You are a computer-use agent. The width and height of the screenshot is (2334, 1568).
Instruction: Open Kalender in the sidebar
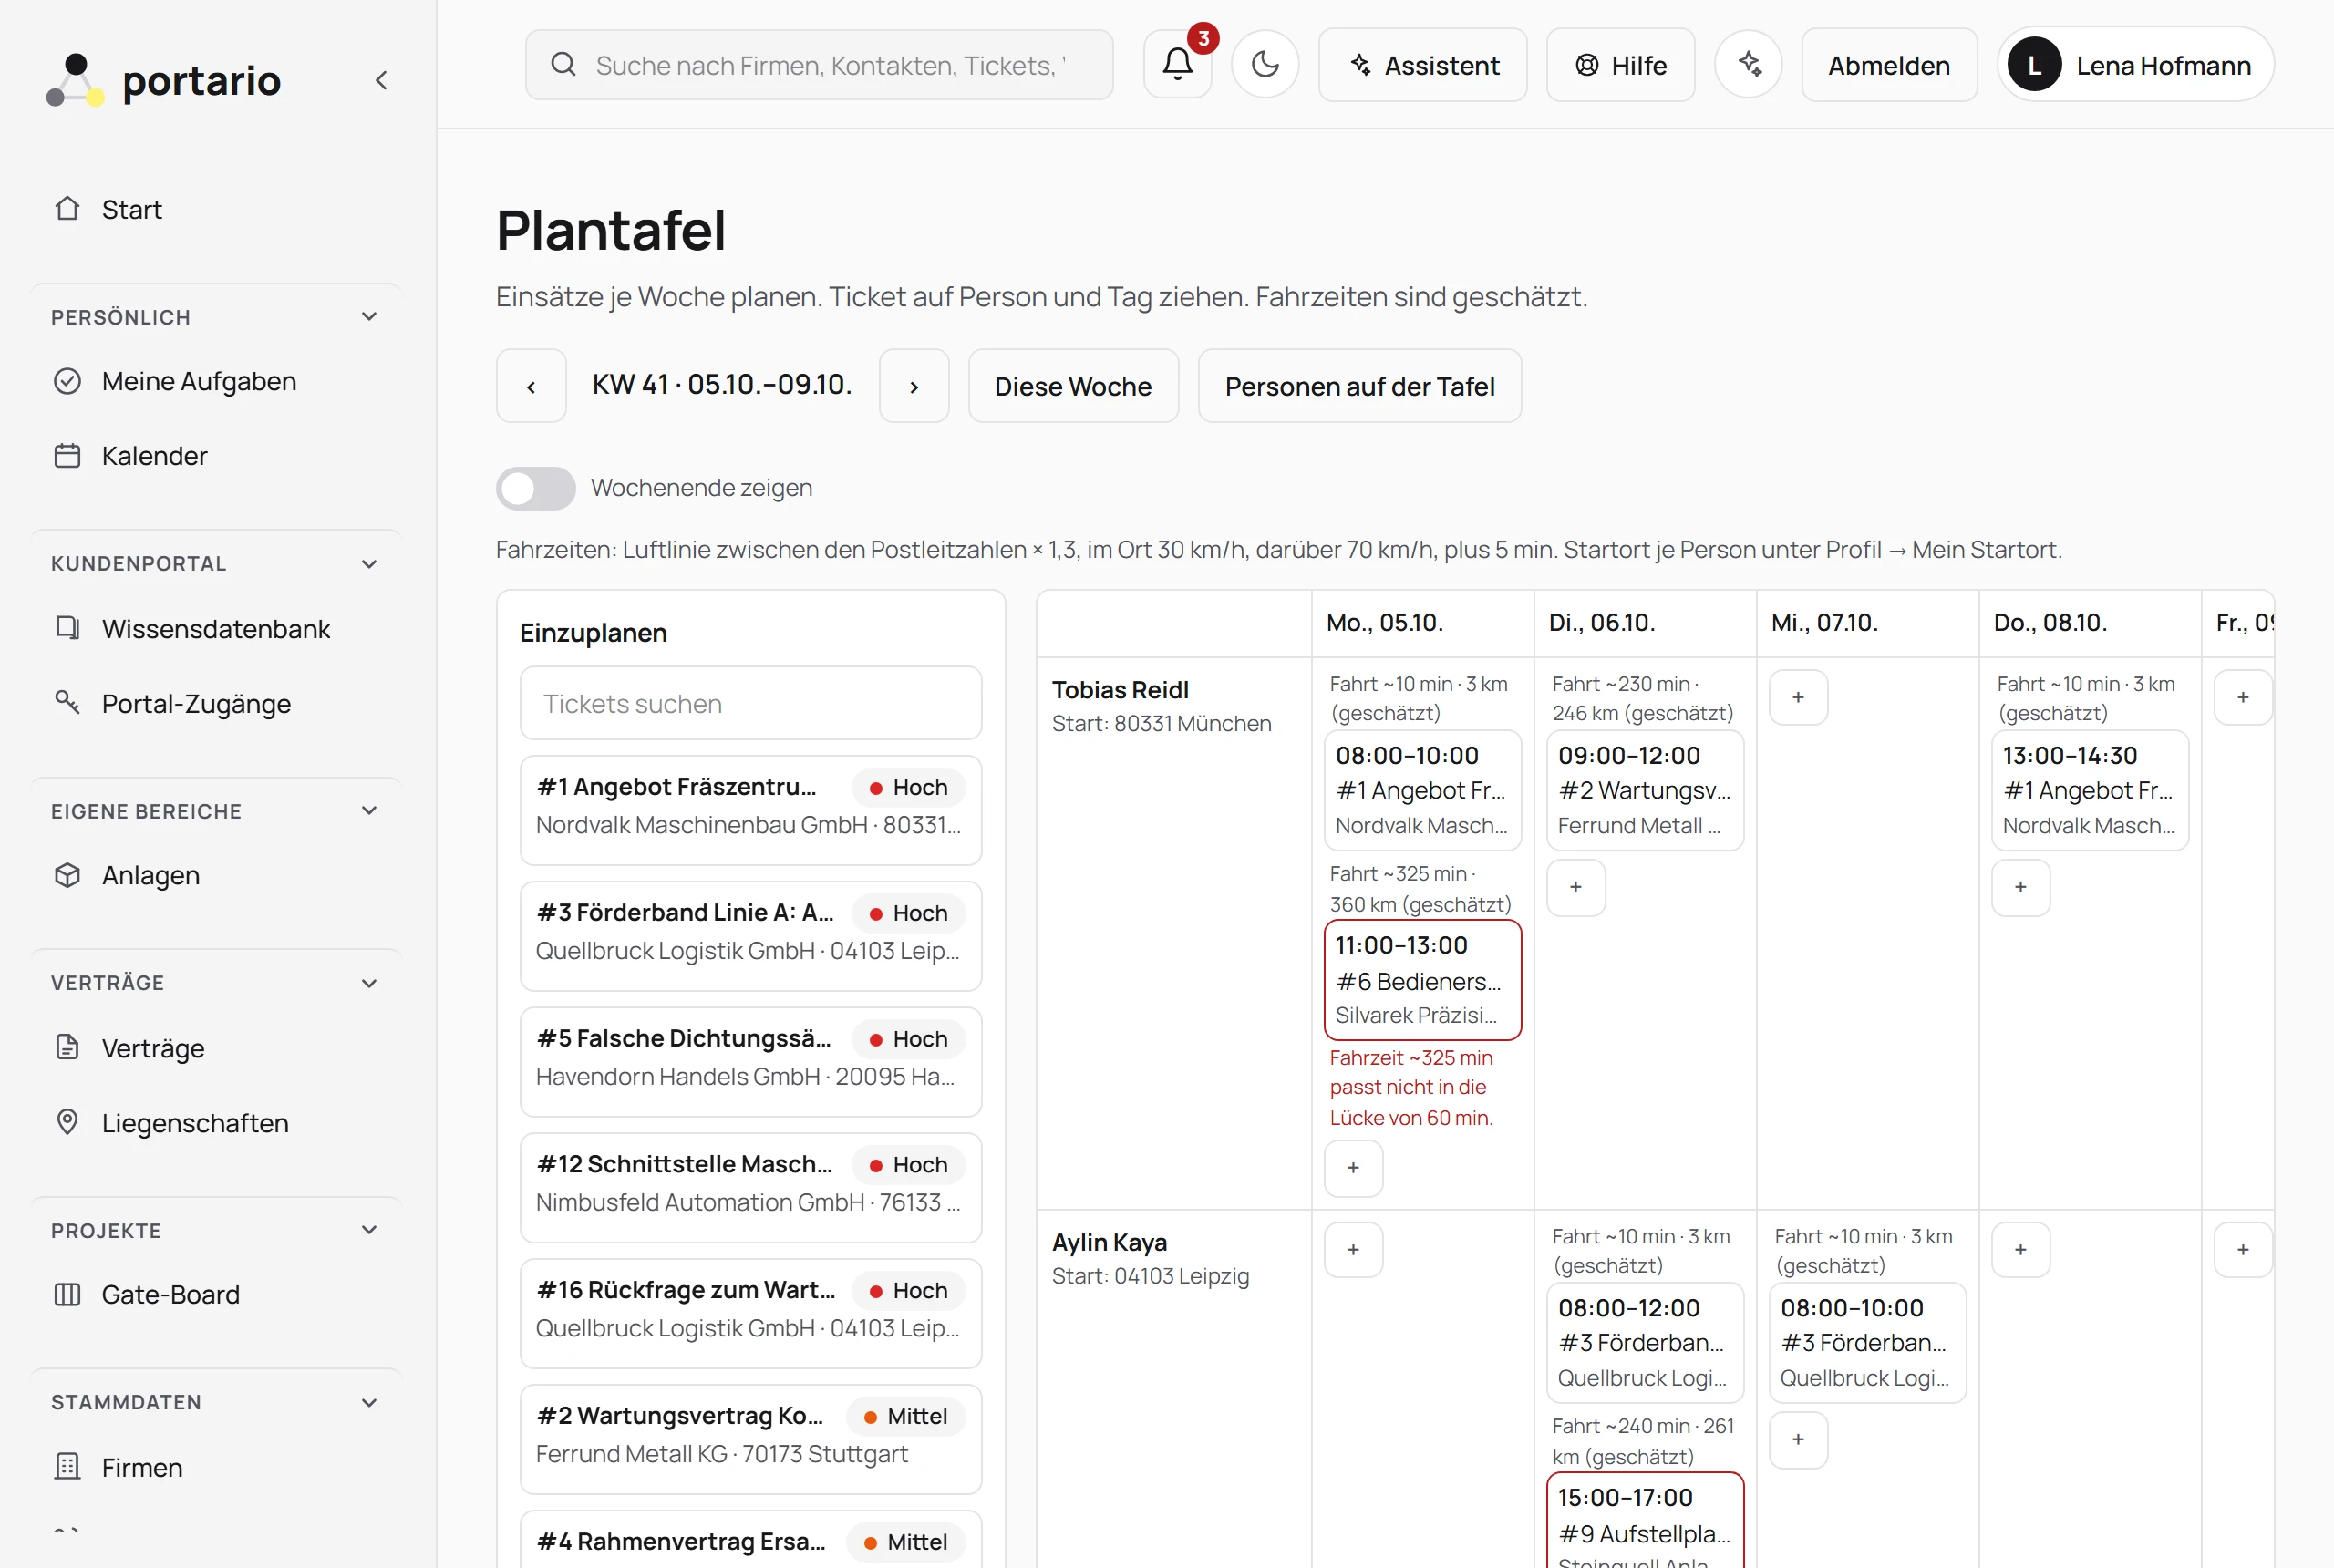(x=217, y=456)
